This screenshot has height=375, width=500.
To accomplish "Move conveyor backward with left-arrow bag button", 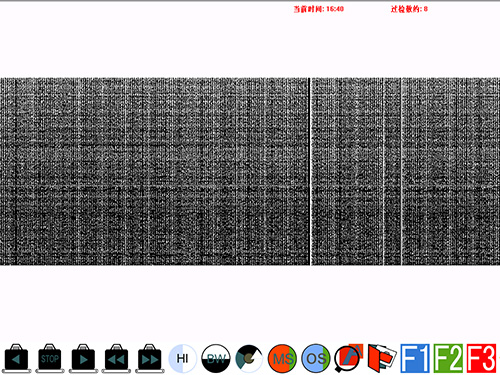I will click(x=16, y=358).
